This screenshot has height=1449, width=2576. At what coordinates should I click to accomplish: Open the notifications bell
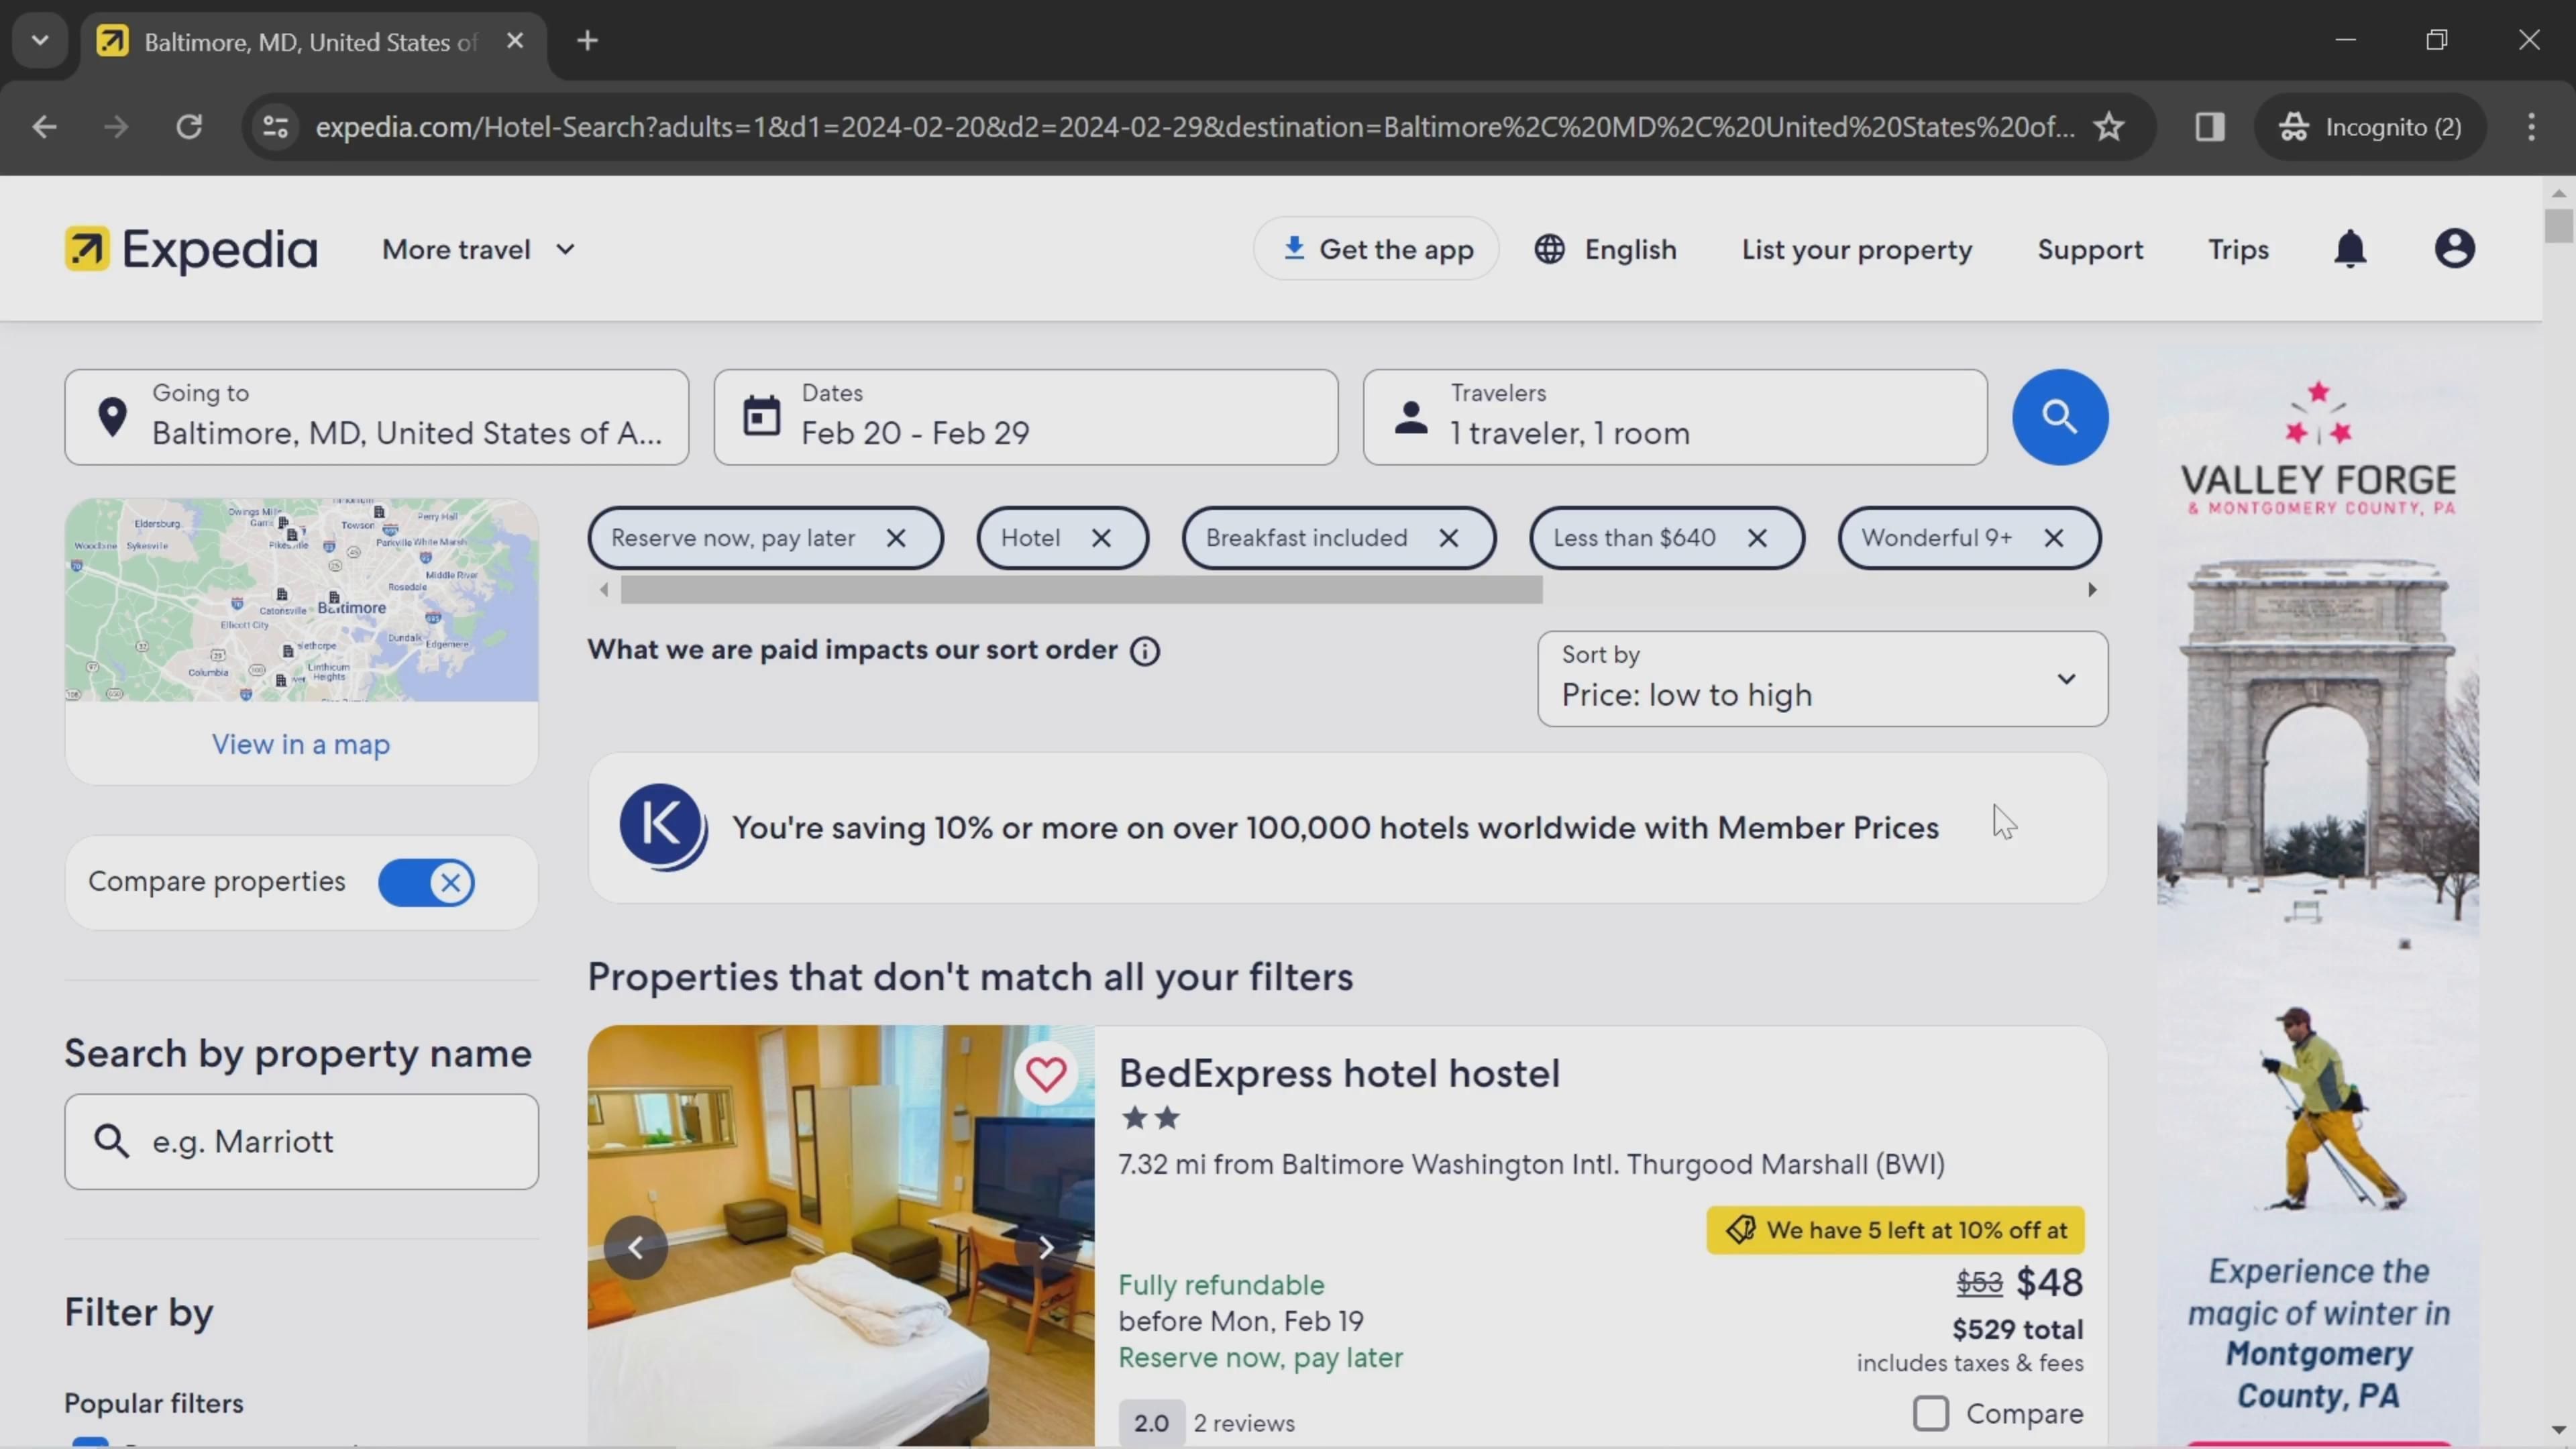pyautogui.click(x=2349, y=249)
